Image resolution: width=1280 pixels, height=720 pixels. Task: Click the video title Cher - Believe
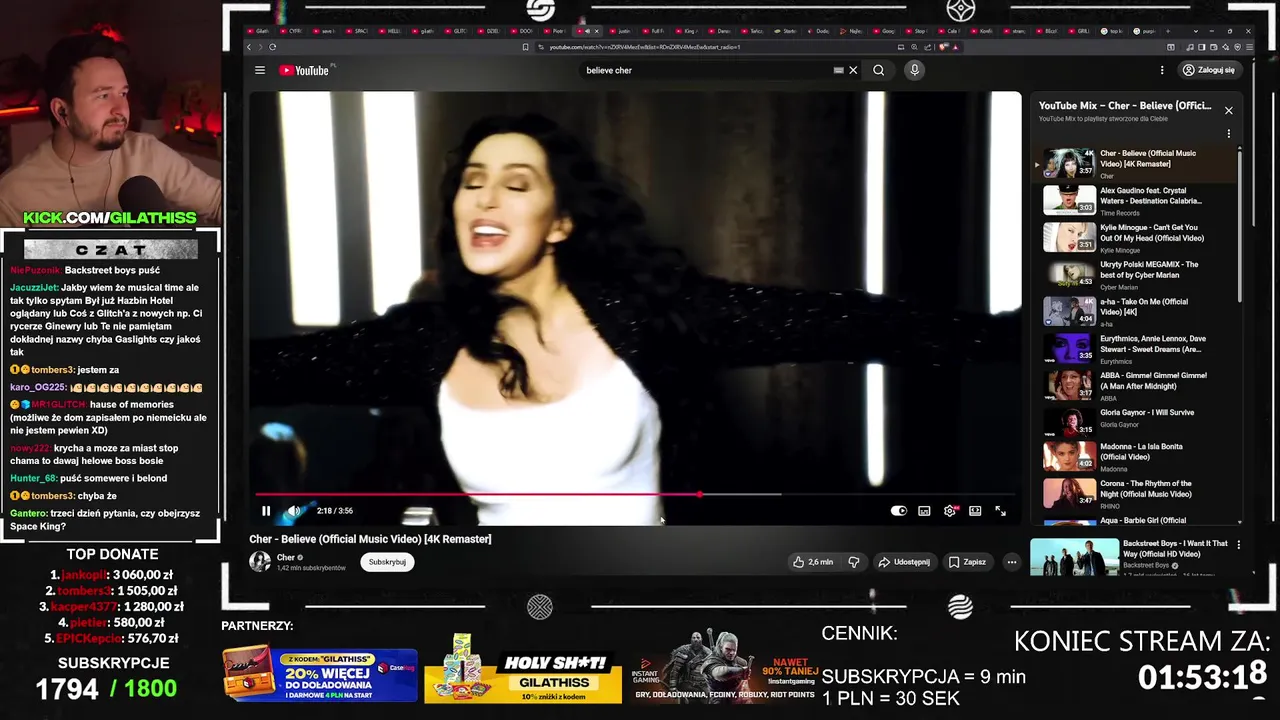(x=370, y=539)
